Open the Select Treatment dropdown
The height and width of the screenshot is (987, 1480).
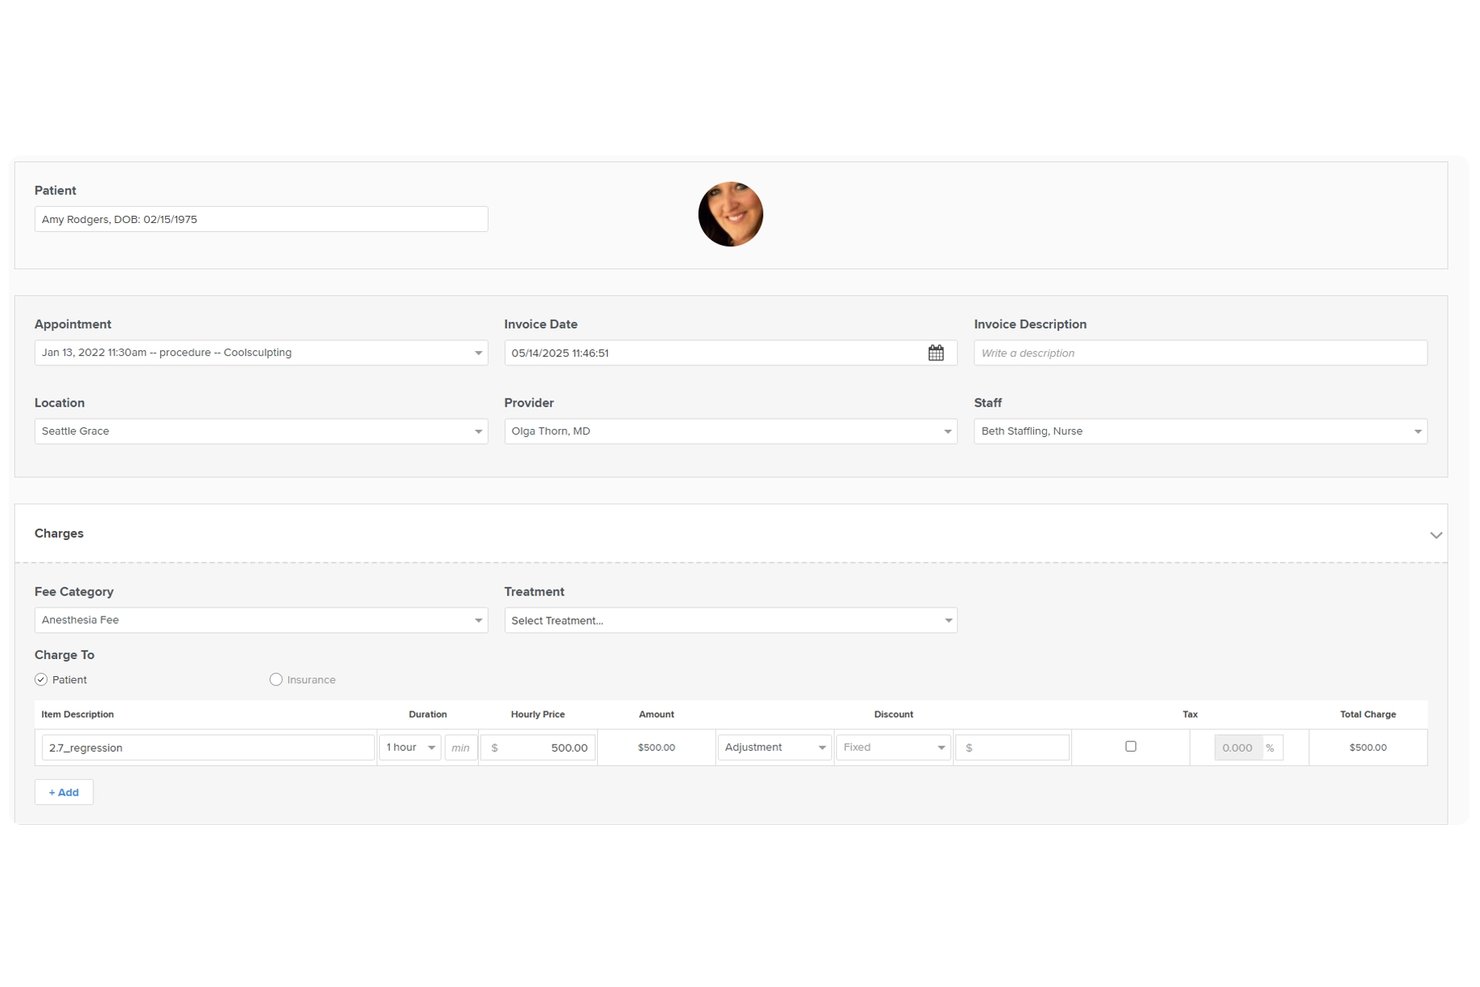pyautogui.click(x=731, y=620)
